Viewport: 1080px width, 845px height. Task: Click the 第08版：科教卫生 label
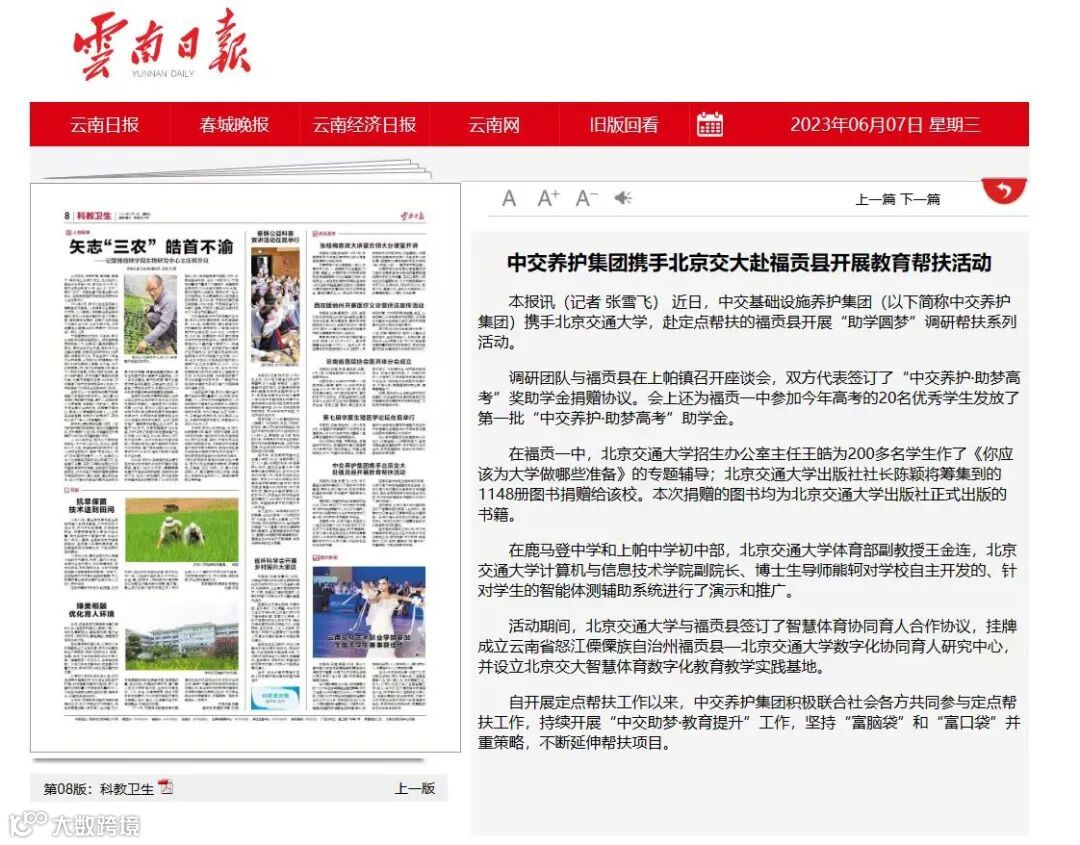(98, 789)
